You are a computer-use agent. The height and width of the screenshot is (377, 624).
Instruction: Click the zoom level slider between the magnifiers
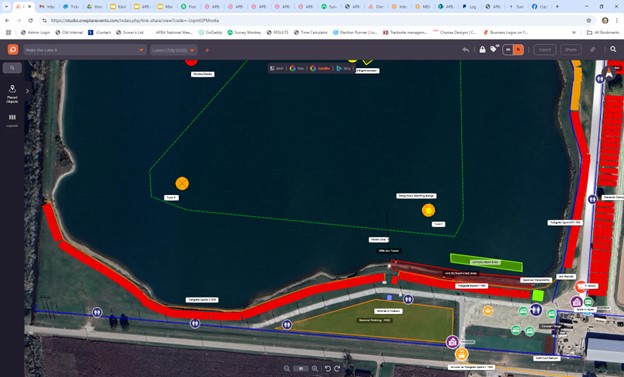301,369
